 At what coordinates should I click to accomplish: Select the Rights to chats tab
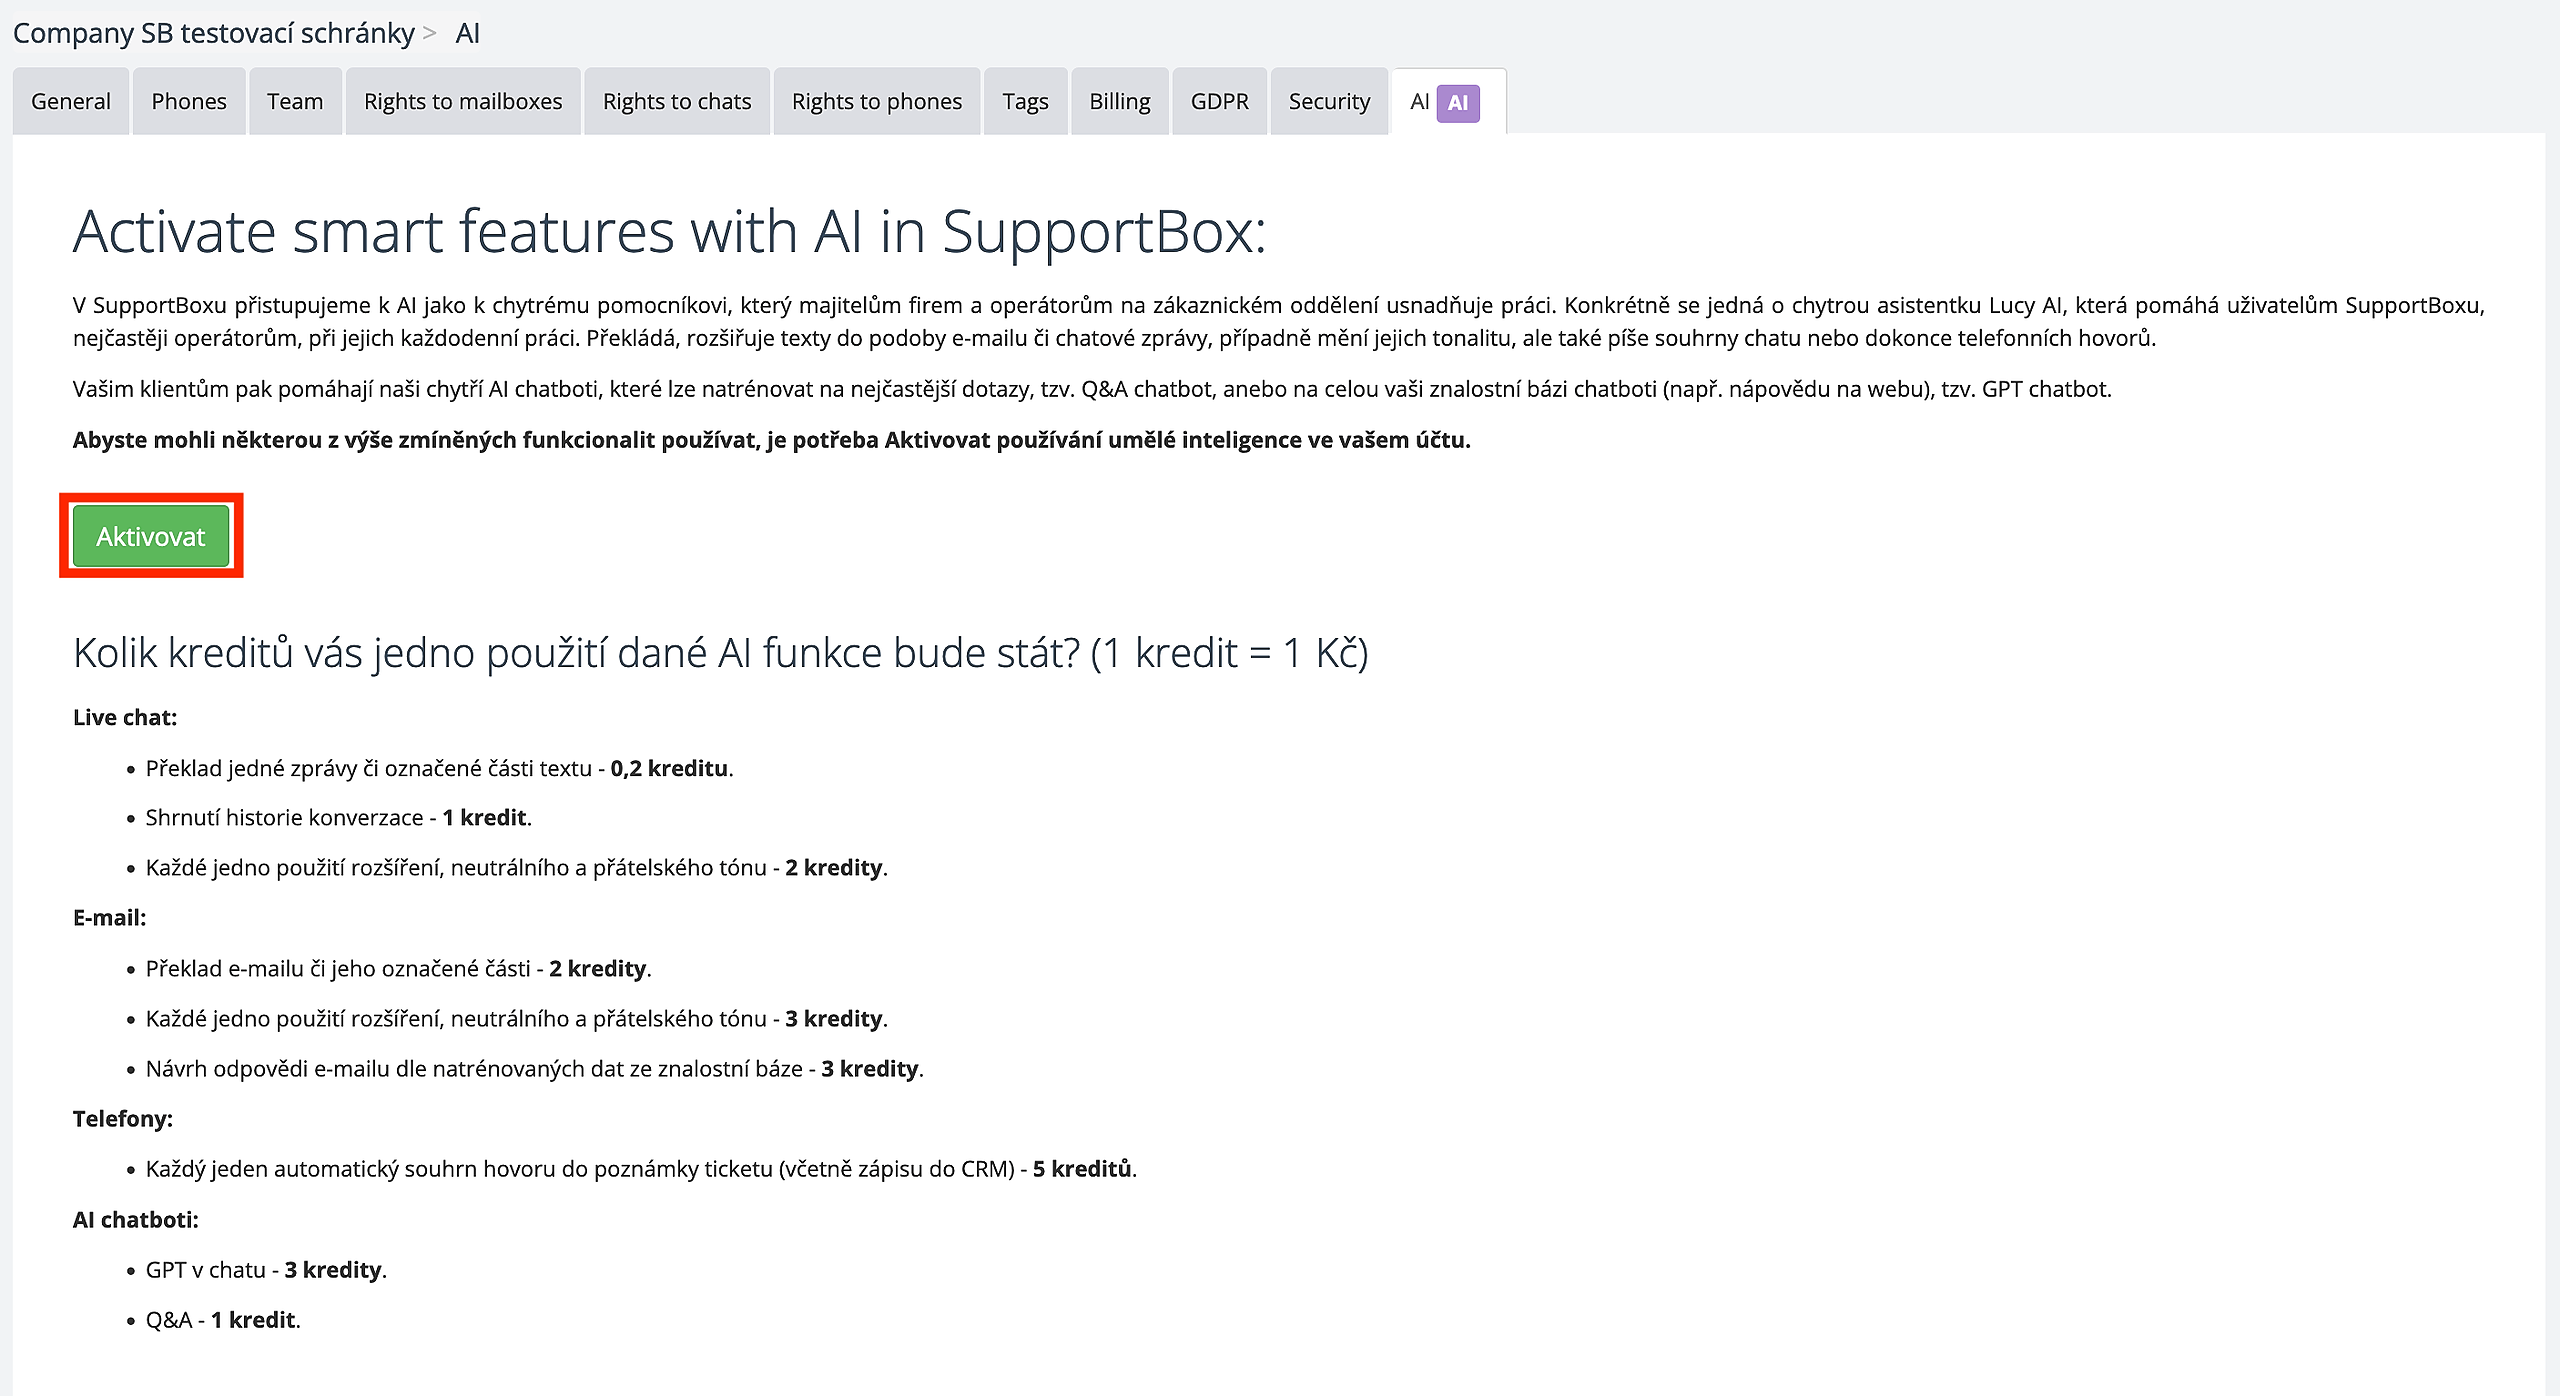[676, 101]
